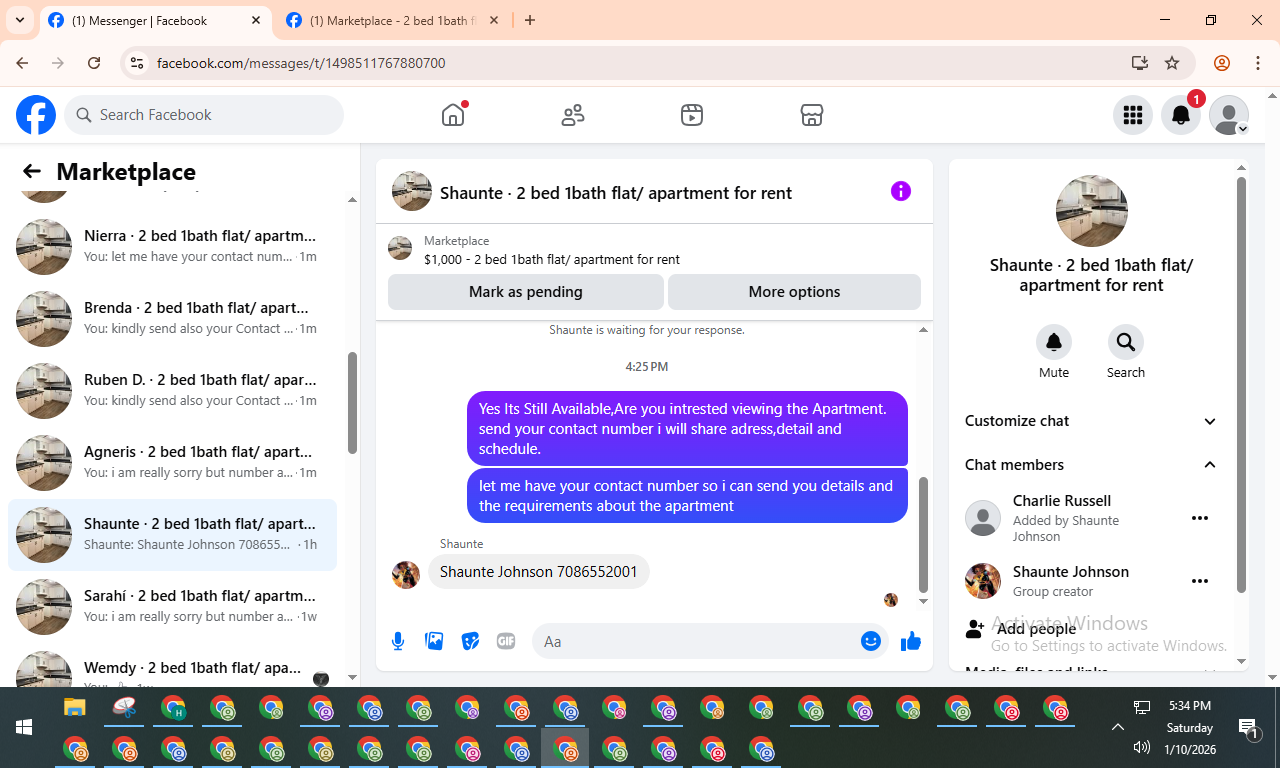
Task: Go to the Home feed icon
Action: (453, 115)
